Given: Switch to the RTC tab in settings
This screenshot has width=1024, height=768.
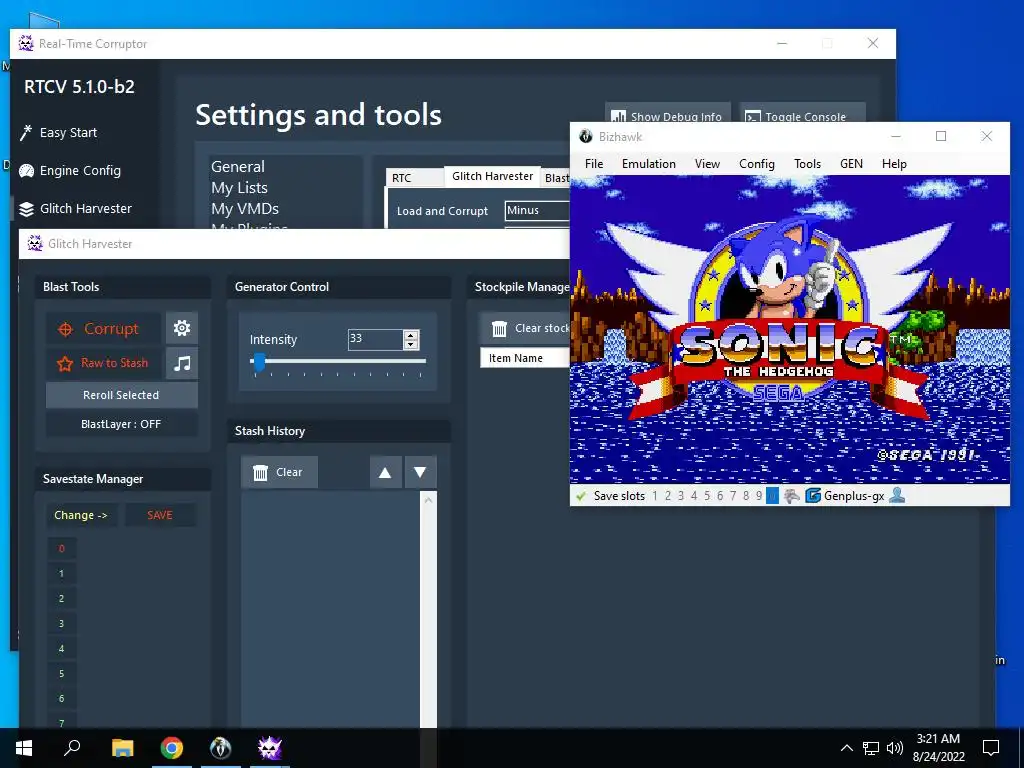Looking at the screenshot, I should 415,178.
